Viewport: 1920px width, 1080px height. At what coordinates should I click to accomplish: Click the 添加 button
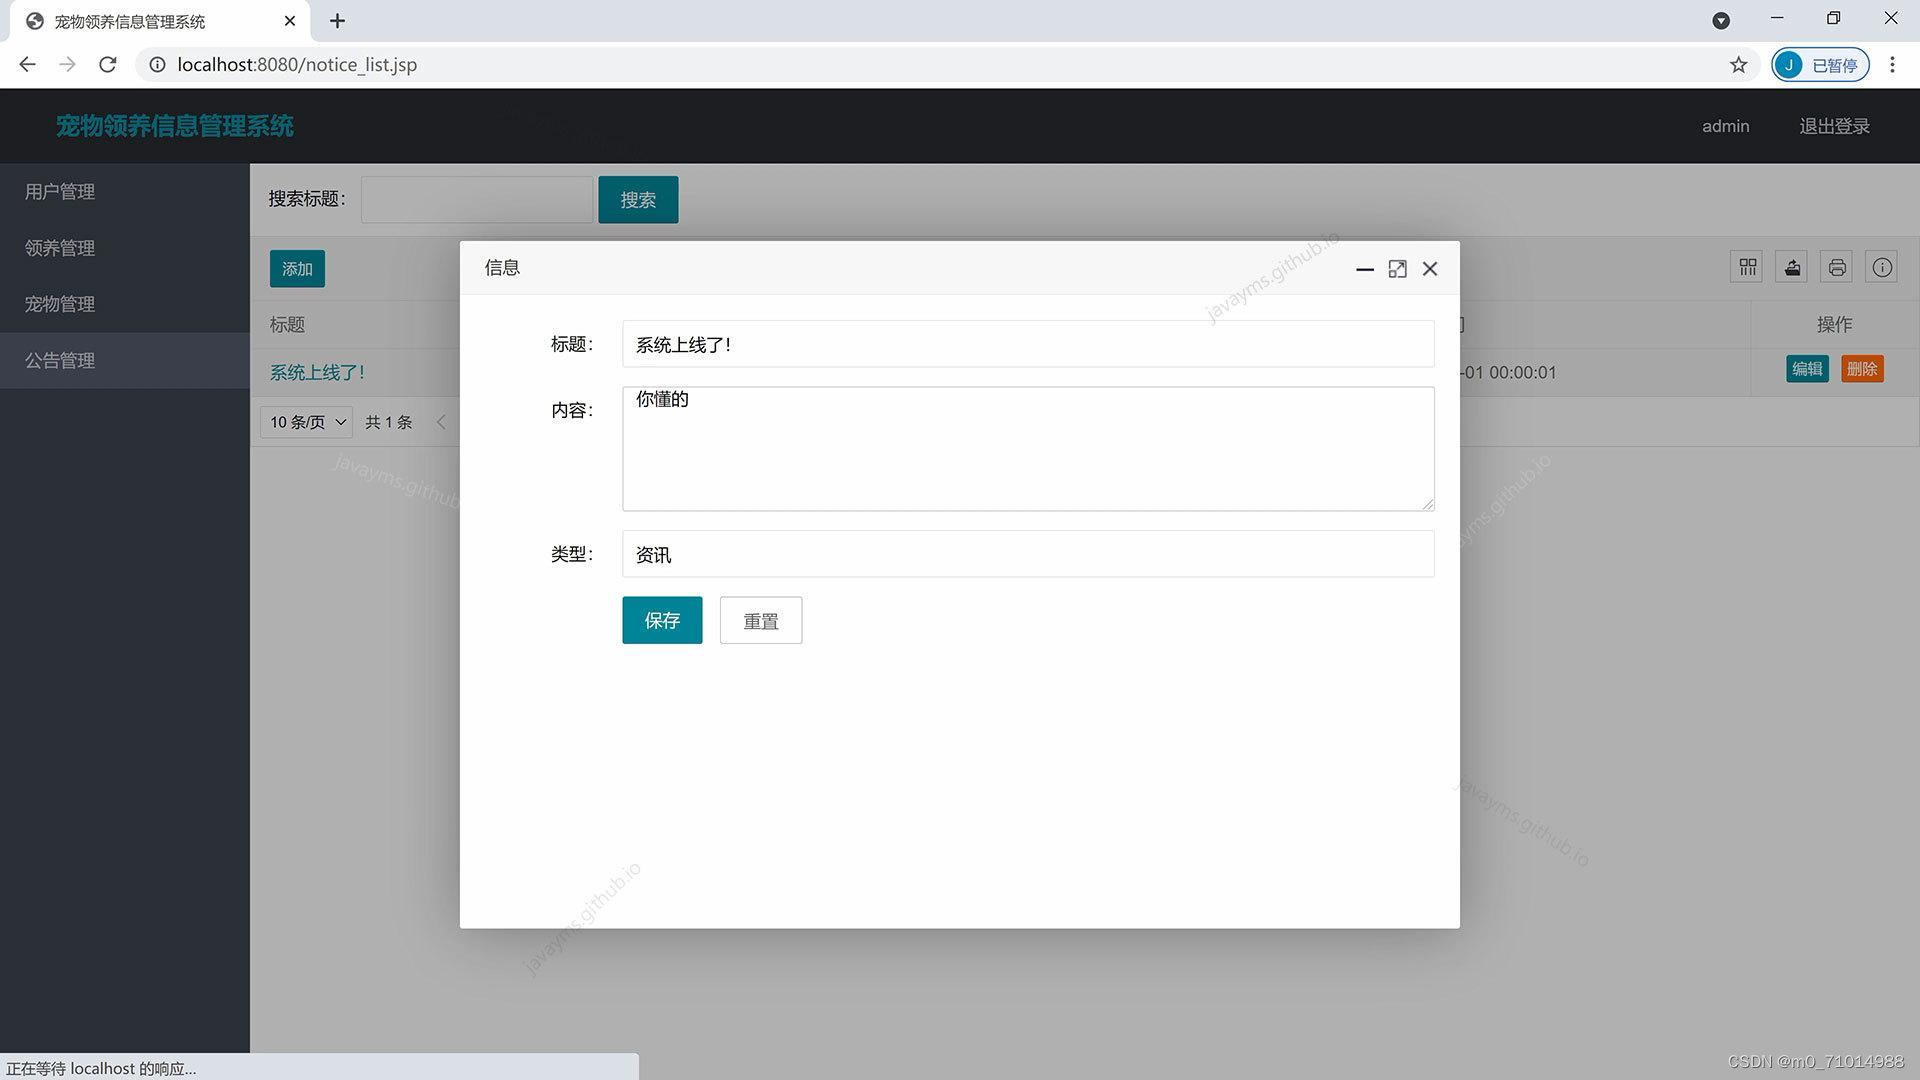(297, 268)
